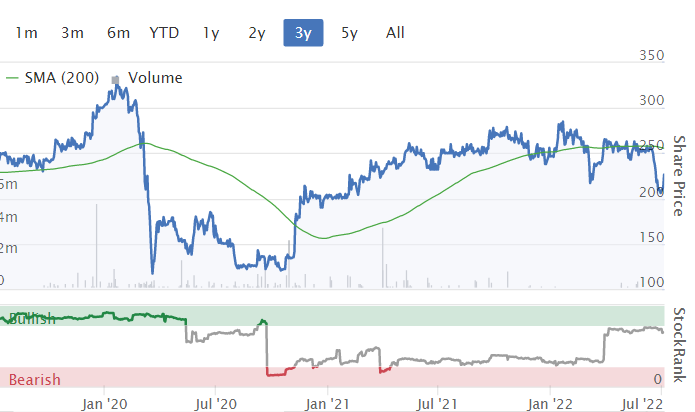Click the Jul '21 axis label

pos(437,404)
